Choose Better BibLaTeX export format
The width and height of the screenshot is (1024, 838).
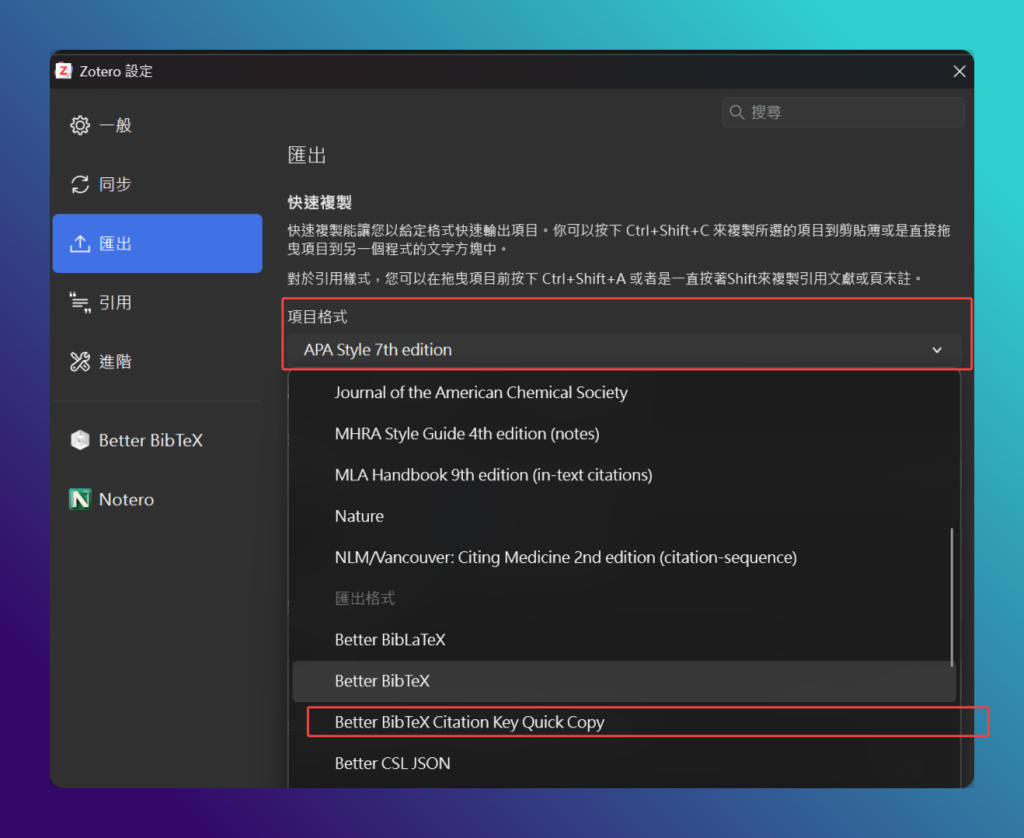[x=624, y=639]
